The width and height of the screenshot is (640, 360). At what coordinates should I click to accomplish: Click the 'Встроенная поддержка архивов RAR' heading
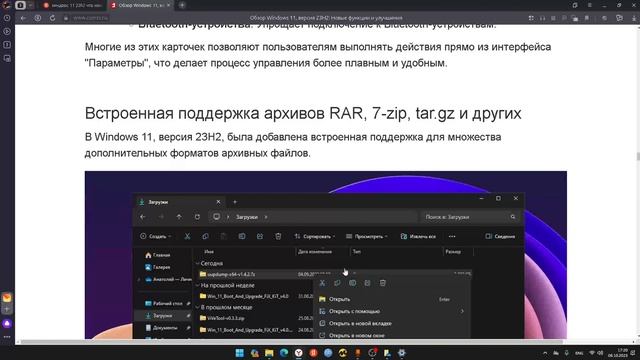303,113
